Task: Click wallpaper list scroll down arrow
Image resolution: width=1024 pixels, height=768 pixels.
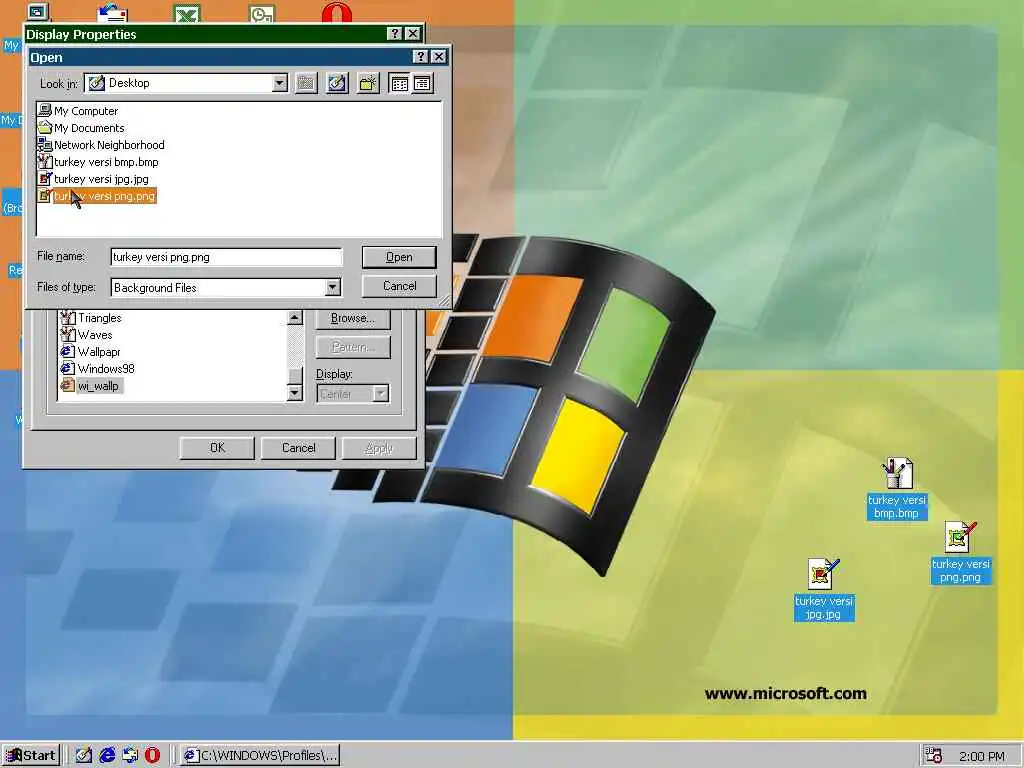Action: click(x=295, y=392)
